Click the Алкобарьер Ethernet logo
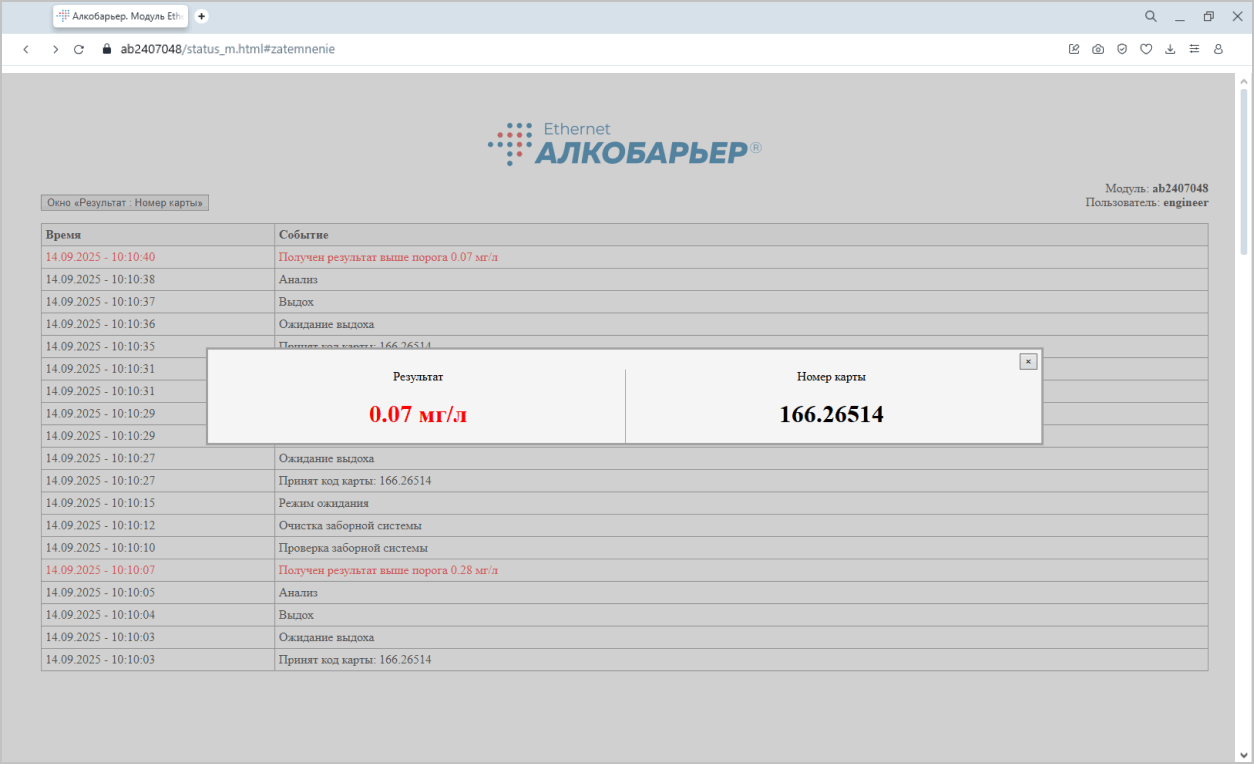1254x764 pixels. 625,143
